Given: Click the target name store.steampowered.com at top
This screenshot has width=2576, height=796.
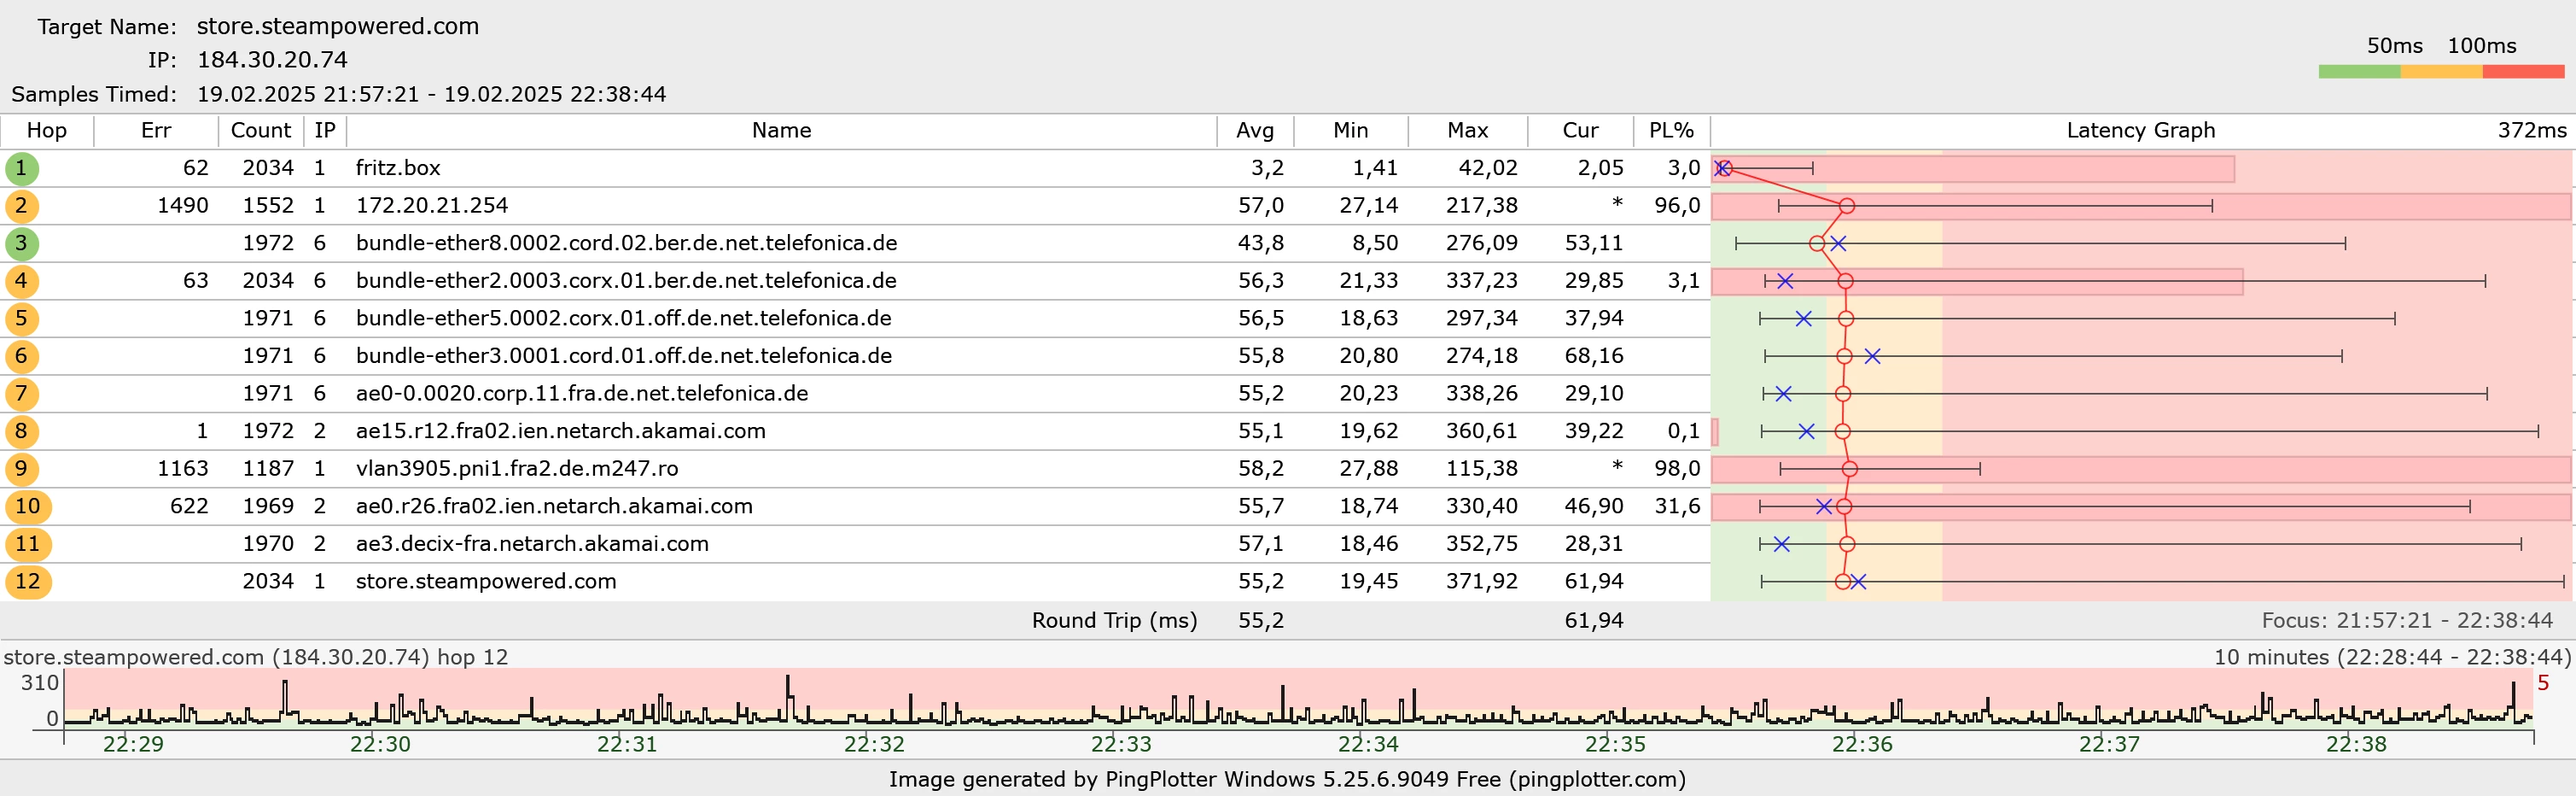Looking at the screenshot, I should coord(338,26).
